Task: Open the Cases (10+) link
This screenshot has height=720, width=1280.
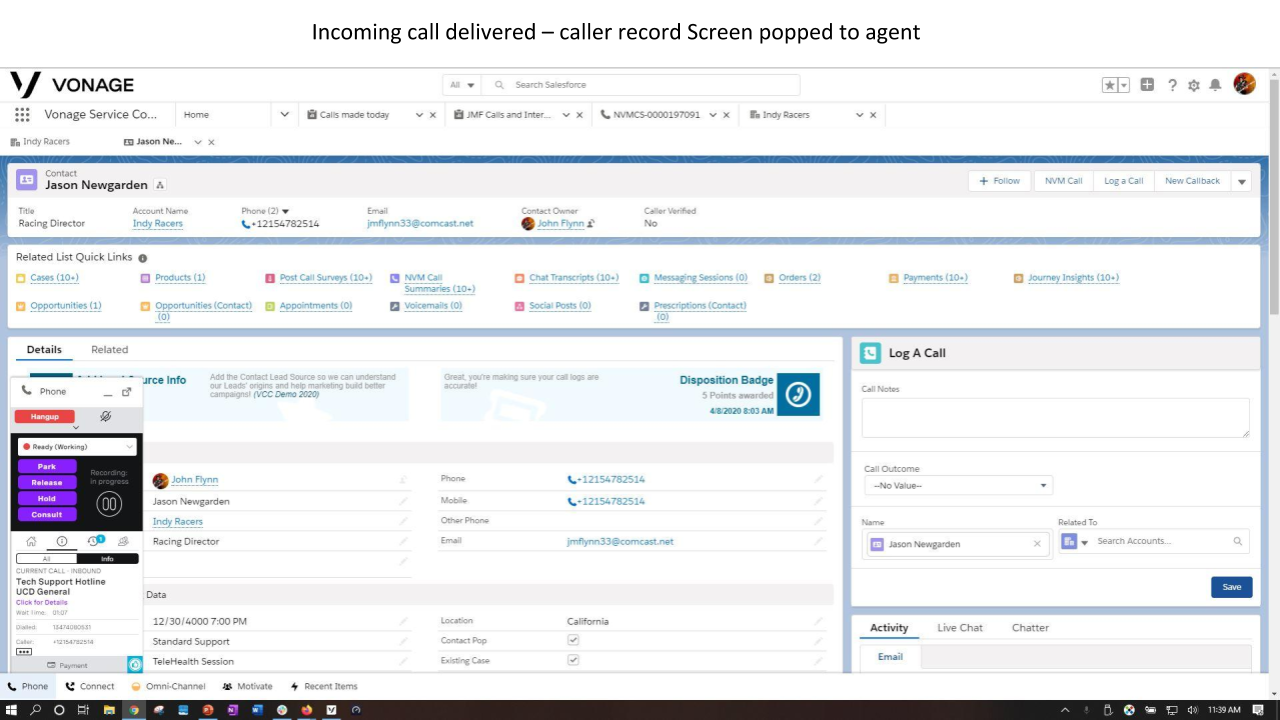Action: tap(54, 278)
